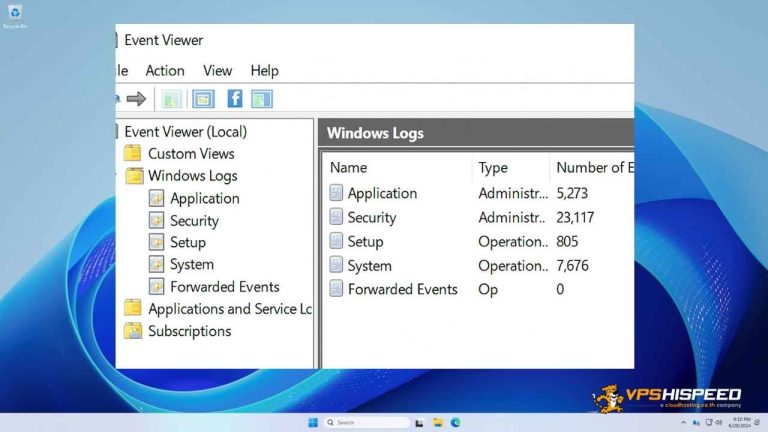This screenshot has height=432, width=768.
Task: Open the Help menu
Action: tap(264, 71)
